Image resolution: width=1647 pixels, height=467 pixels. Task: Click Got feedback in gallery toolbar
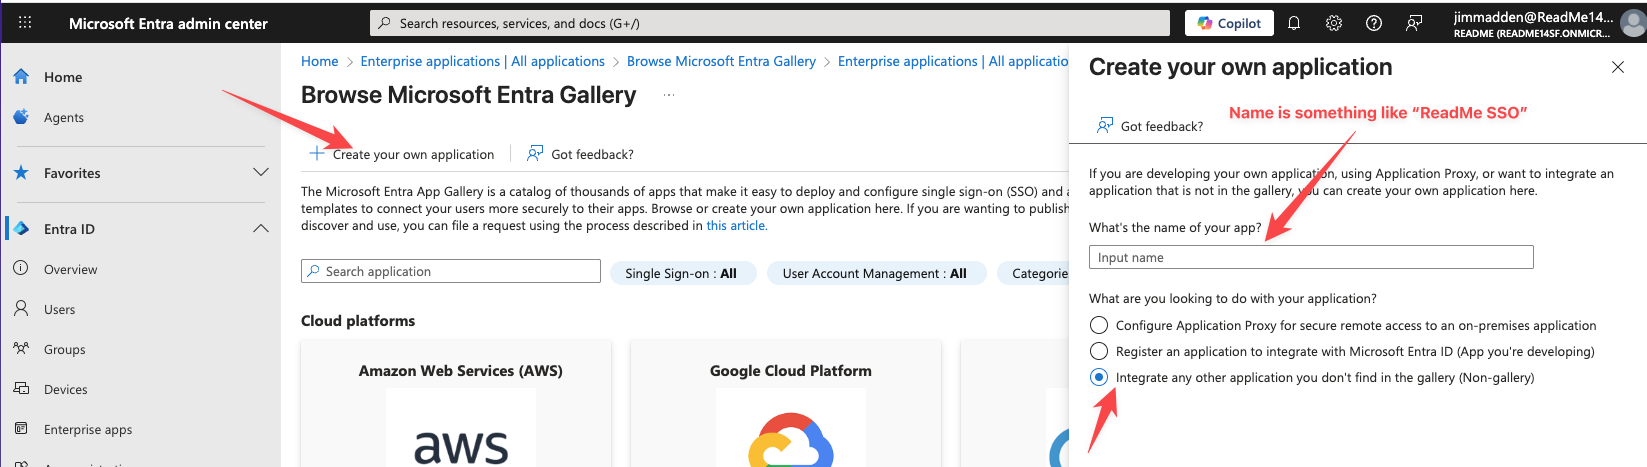coord(580,154)
